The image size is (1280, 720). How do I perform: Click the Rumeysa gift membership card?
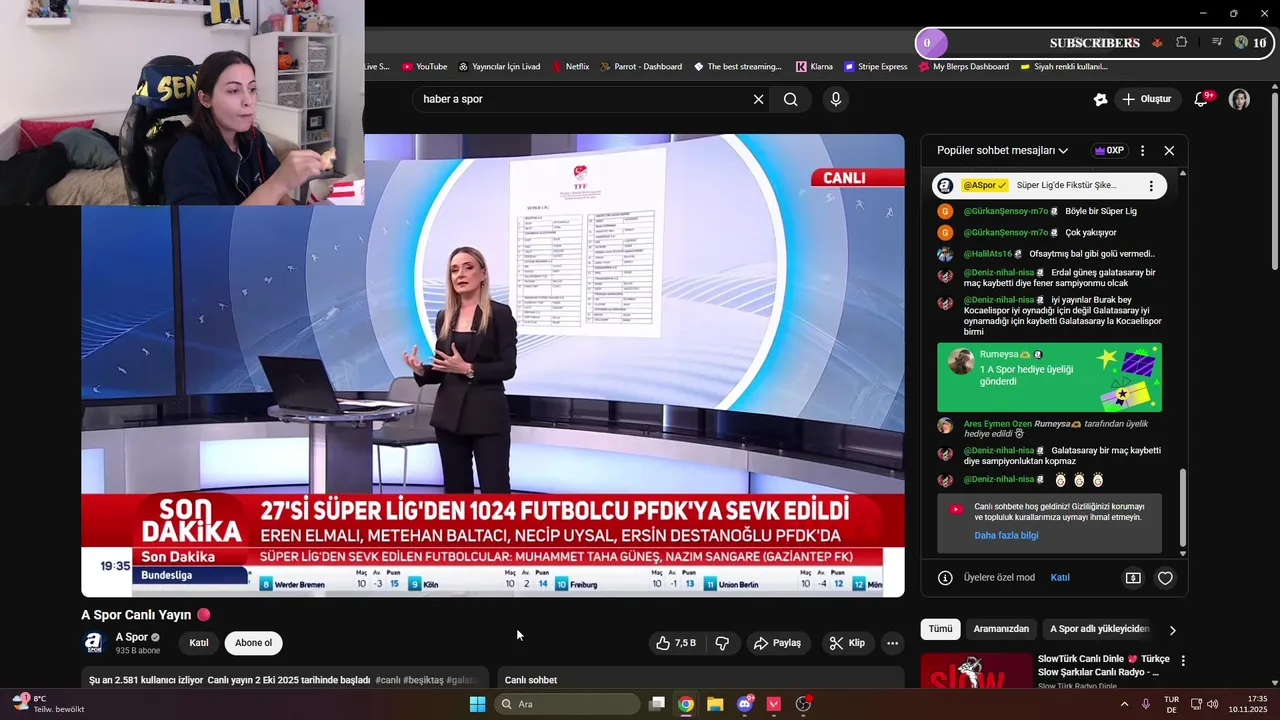[x=1049, y=378]
